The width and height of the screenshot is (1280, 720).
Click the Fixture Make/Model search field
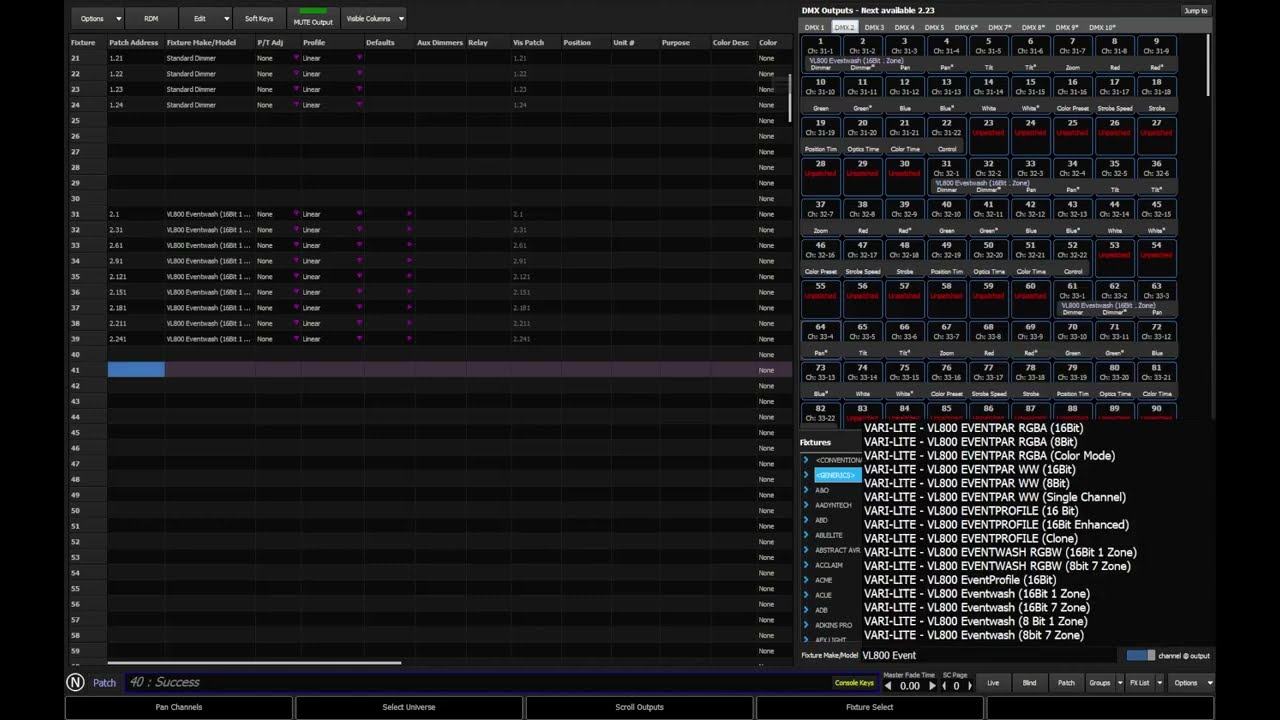(x=990, y=656)
